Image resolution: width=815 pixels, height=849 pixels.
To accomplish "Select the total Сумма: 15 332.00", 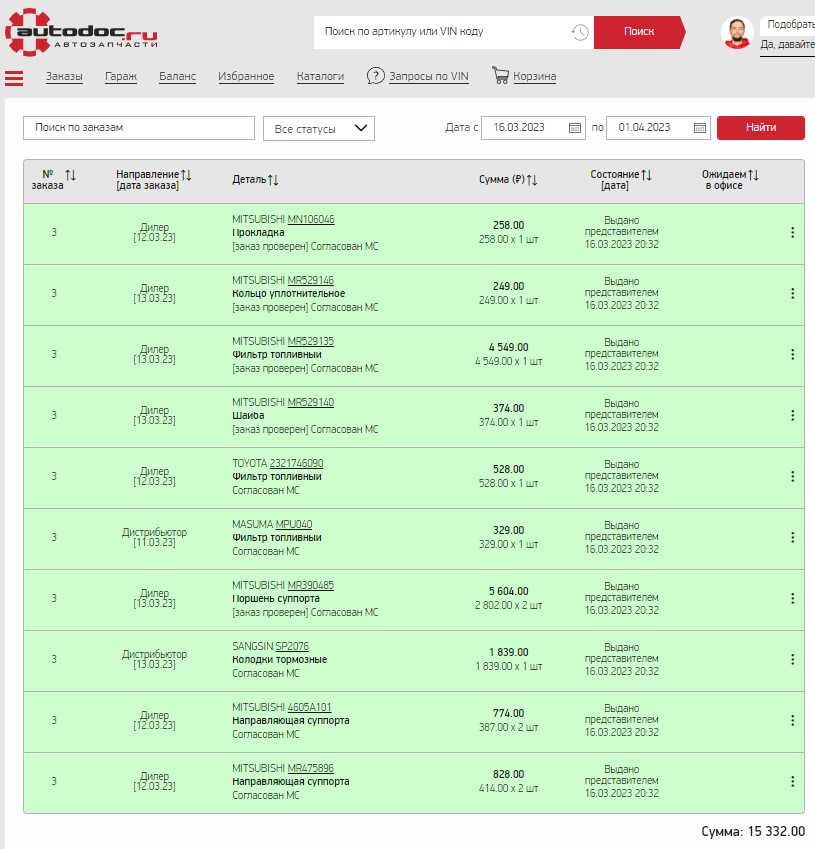I will (x=753, y=831).
